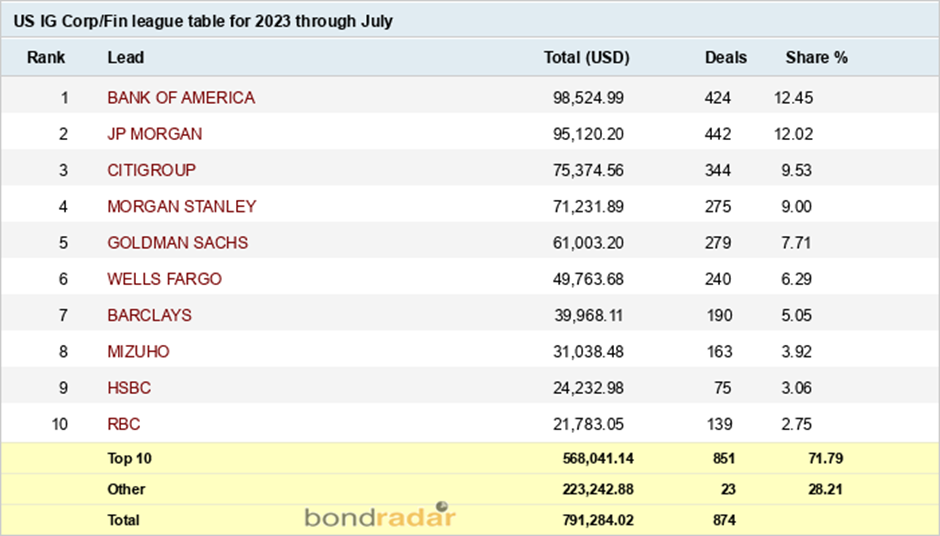Select total value 24,232.98
Viewport: 940px width, 536px height.
588,388
